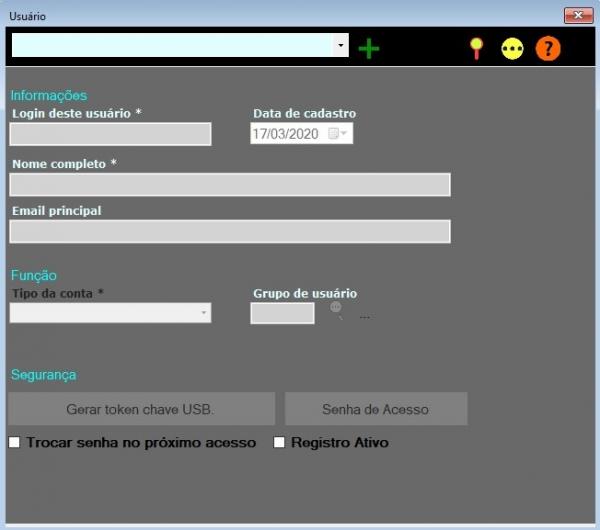Open the Data de cadastro date dropdown arrow
This screenshot has width=600, height=530.
(x=345, y=134)
